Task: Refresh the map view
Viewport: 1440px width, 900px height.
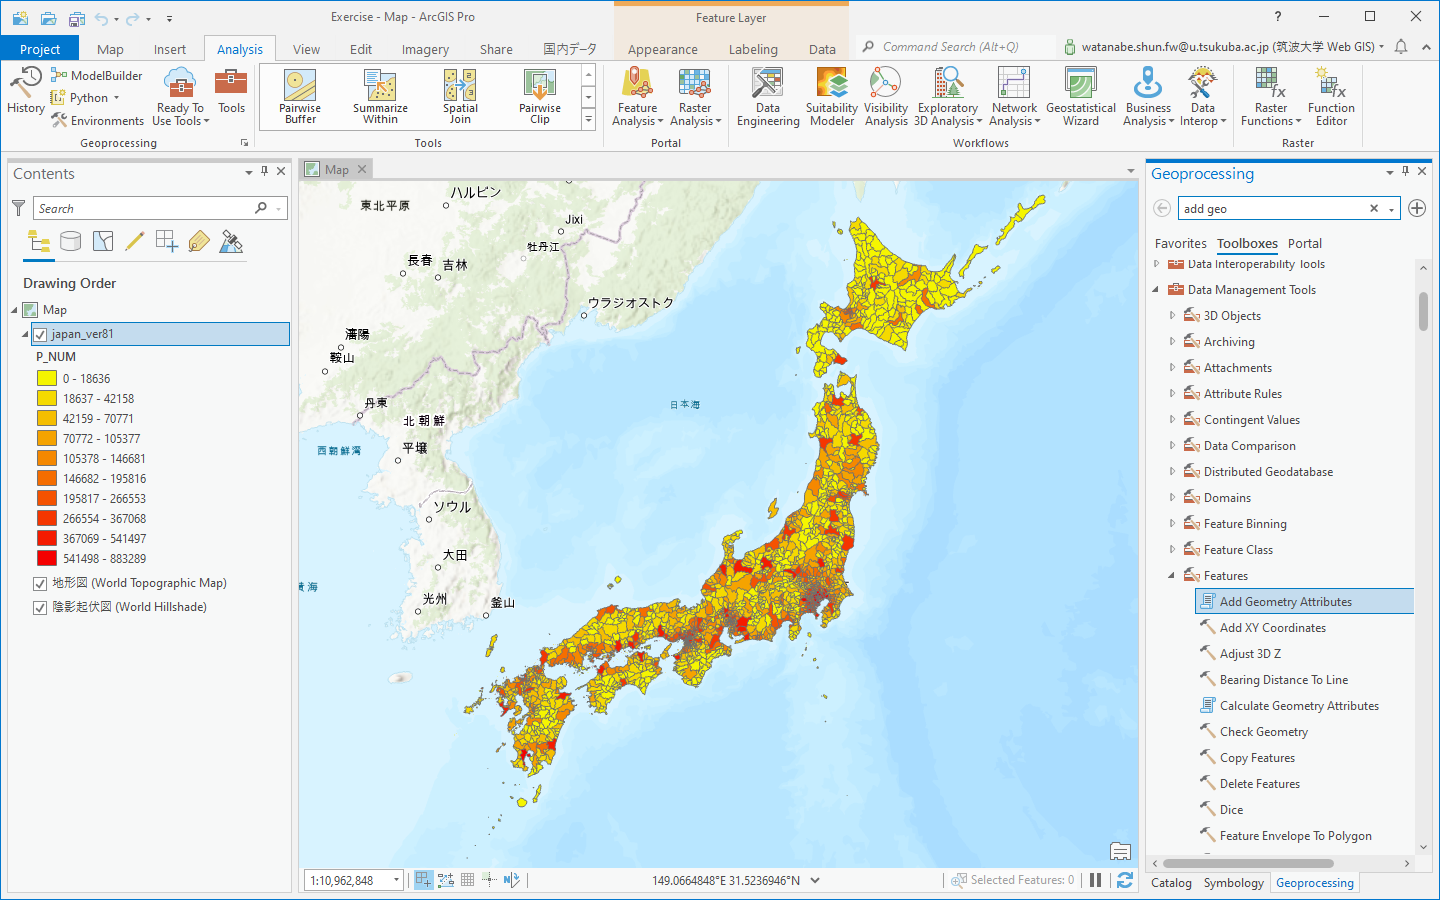Action: [1125, 880]
